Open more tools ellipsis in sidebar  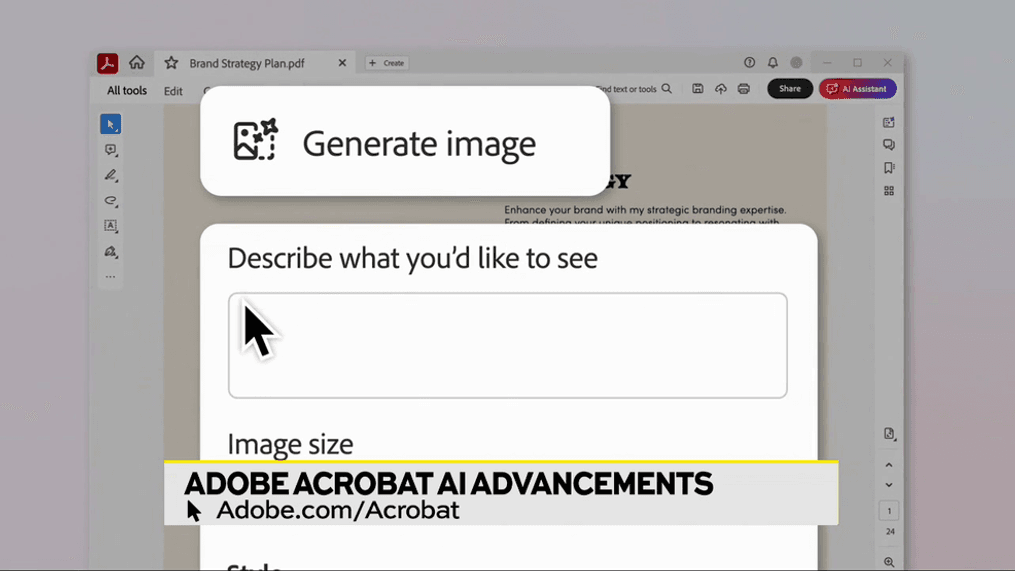point(111,277)
